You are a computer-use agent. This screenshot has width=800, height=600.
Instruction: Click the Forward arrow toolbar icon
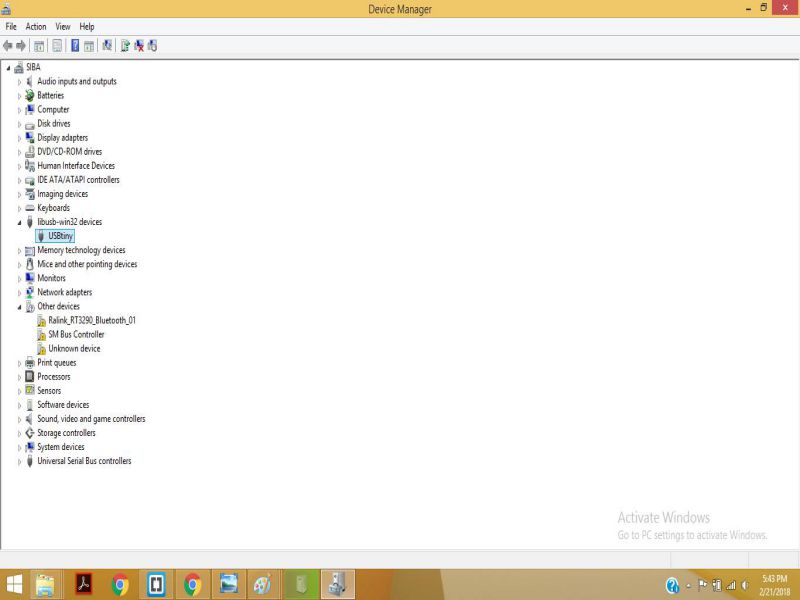tap(21, 46)
